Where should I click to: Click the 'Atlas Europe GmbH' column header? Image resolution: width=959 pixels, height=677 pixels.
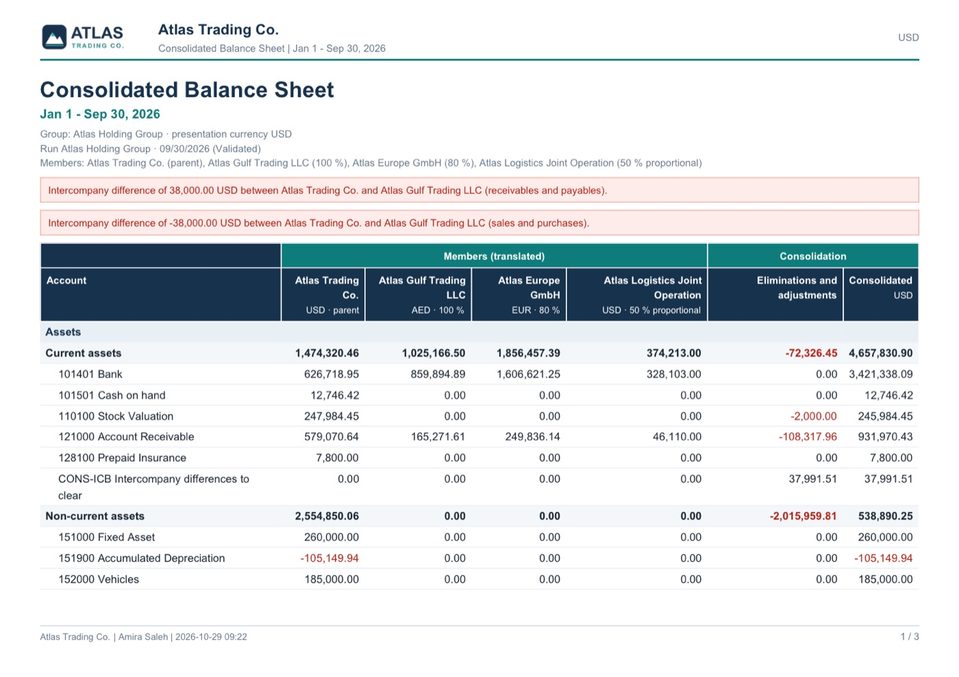[519, 295]
